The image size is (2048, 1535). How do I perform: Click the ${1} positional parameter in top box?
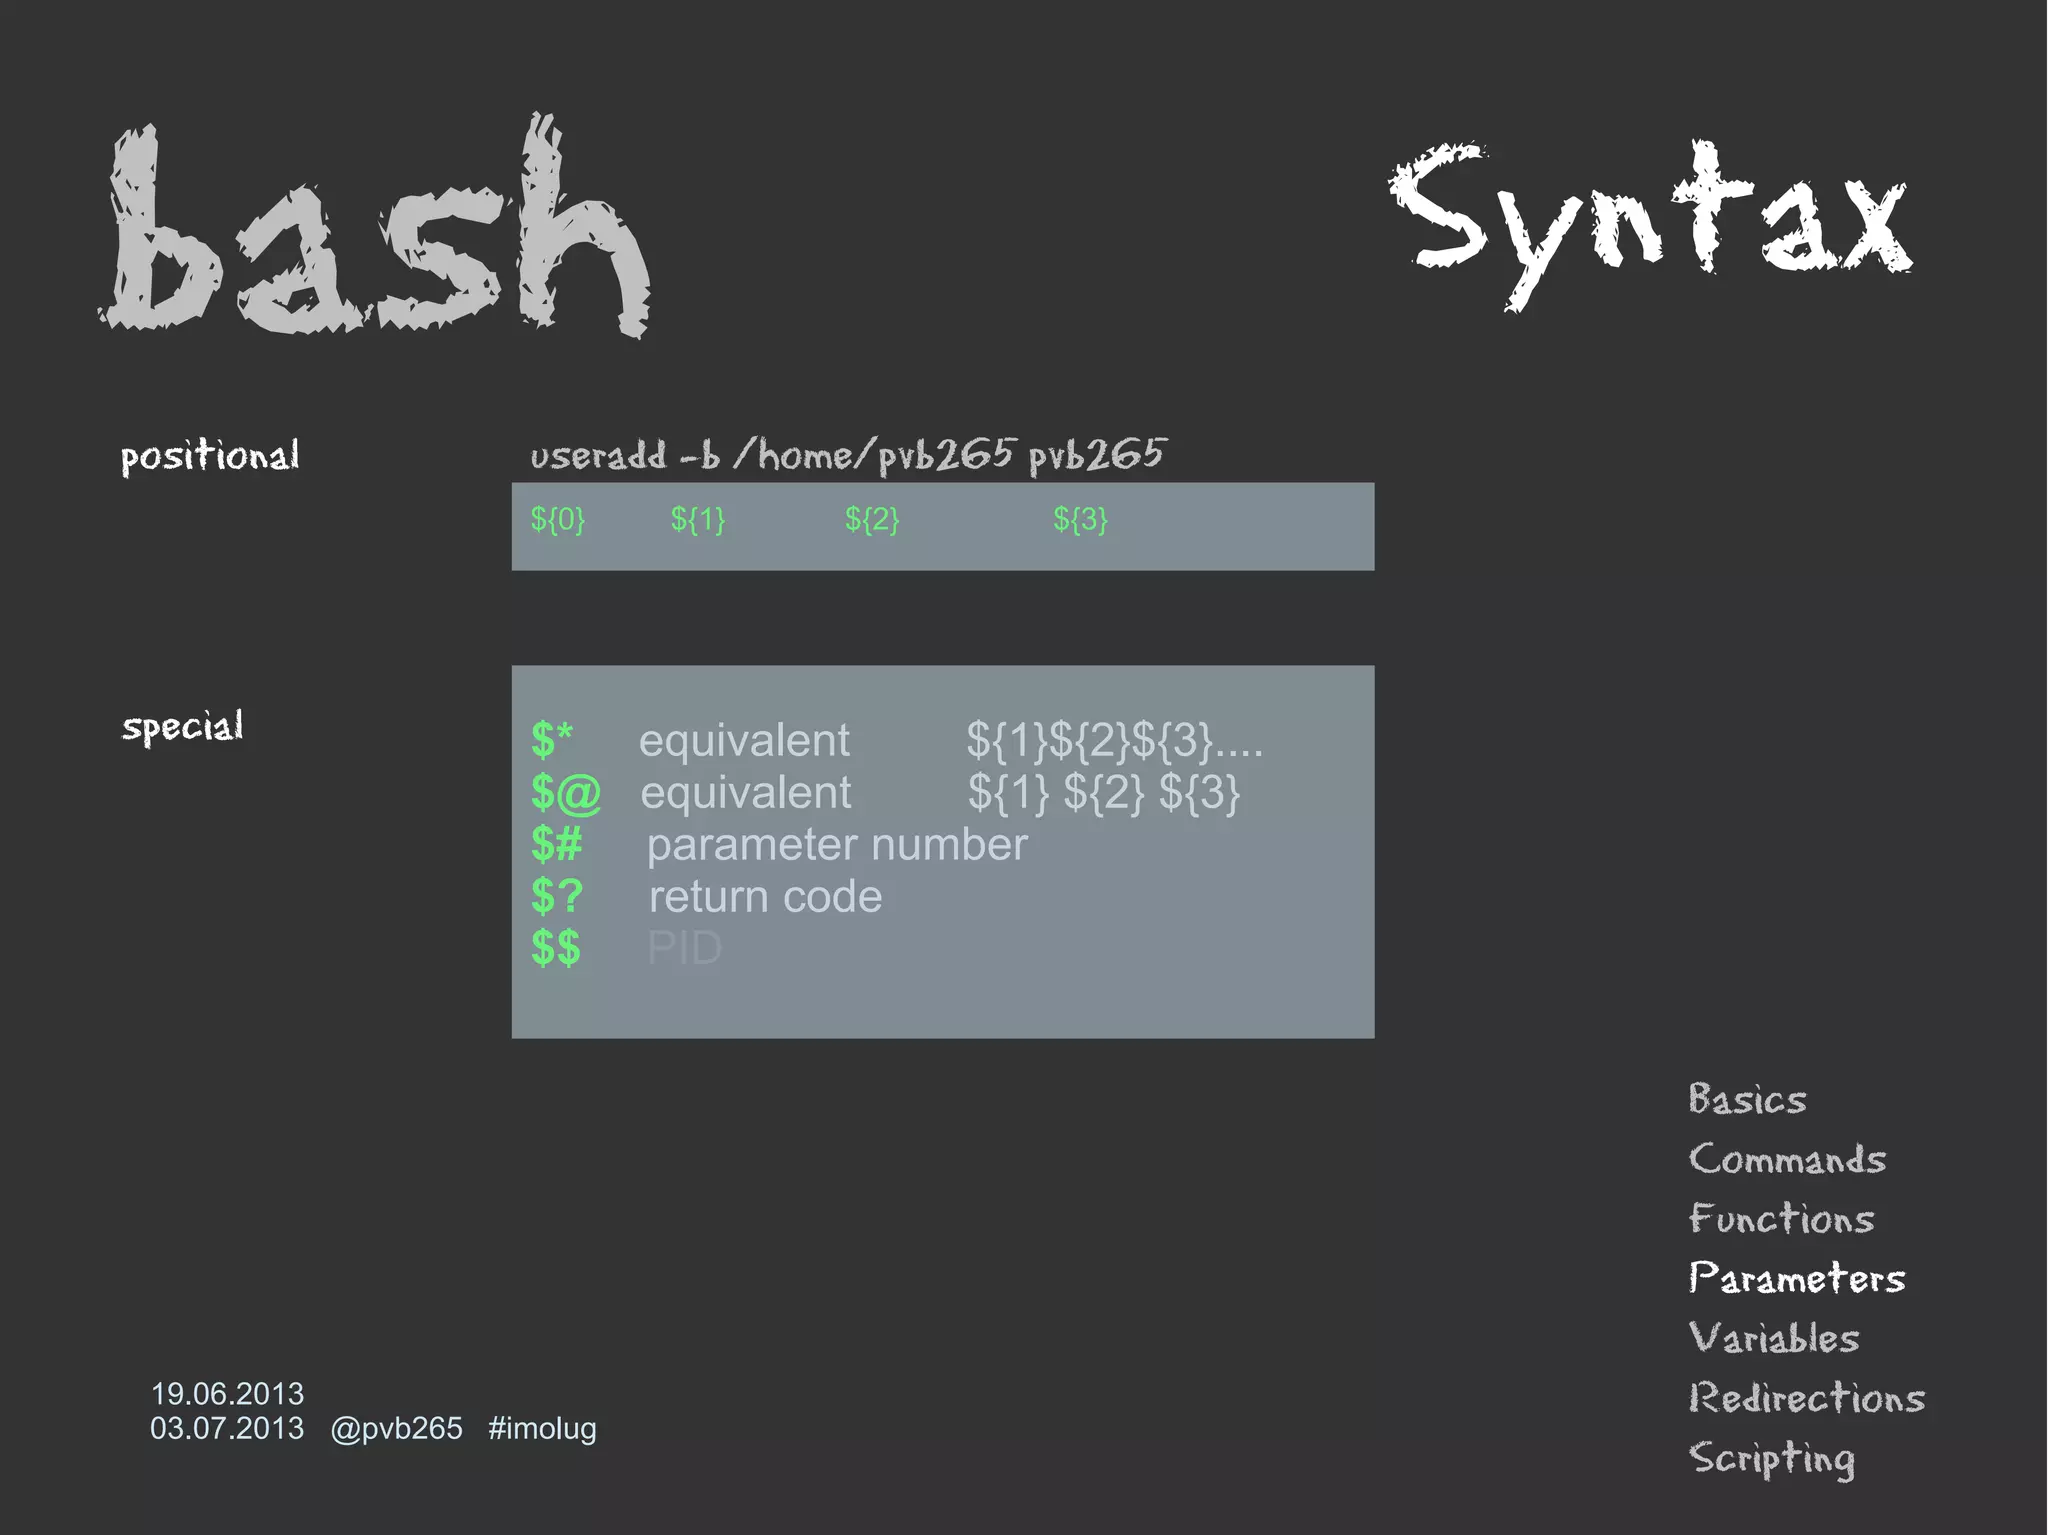698,519
